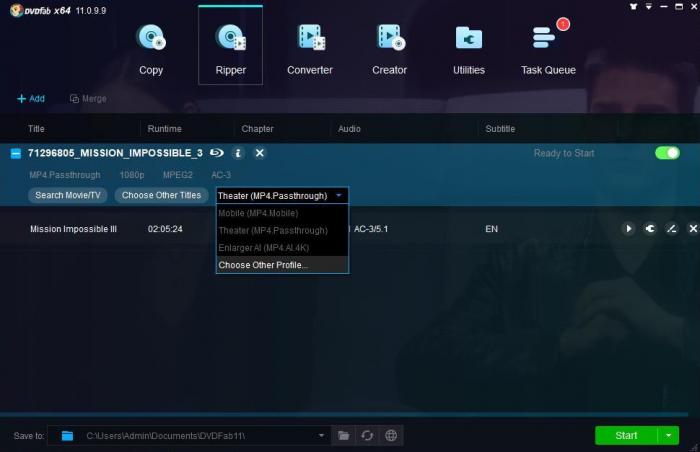700x452 pixels.
Task: Click the 02:05:24 runtime value
Action: [165, 229]
